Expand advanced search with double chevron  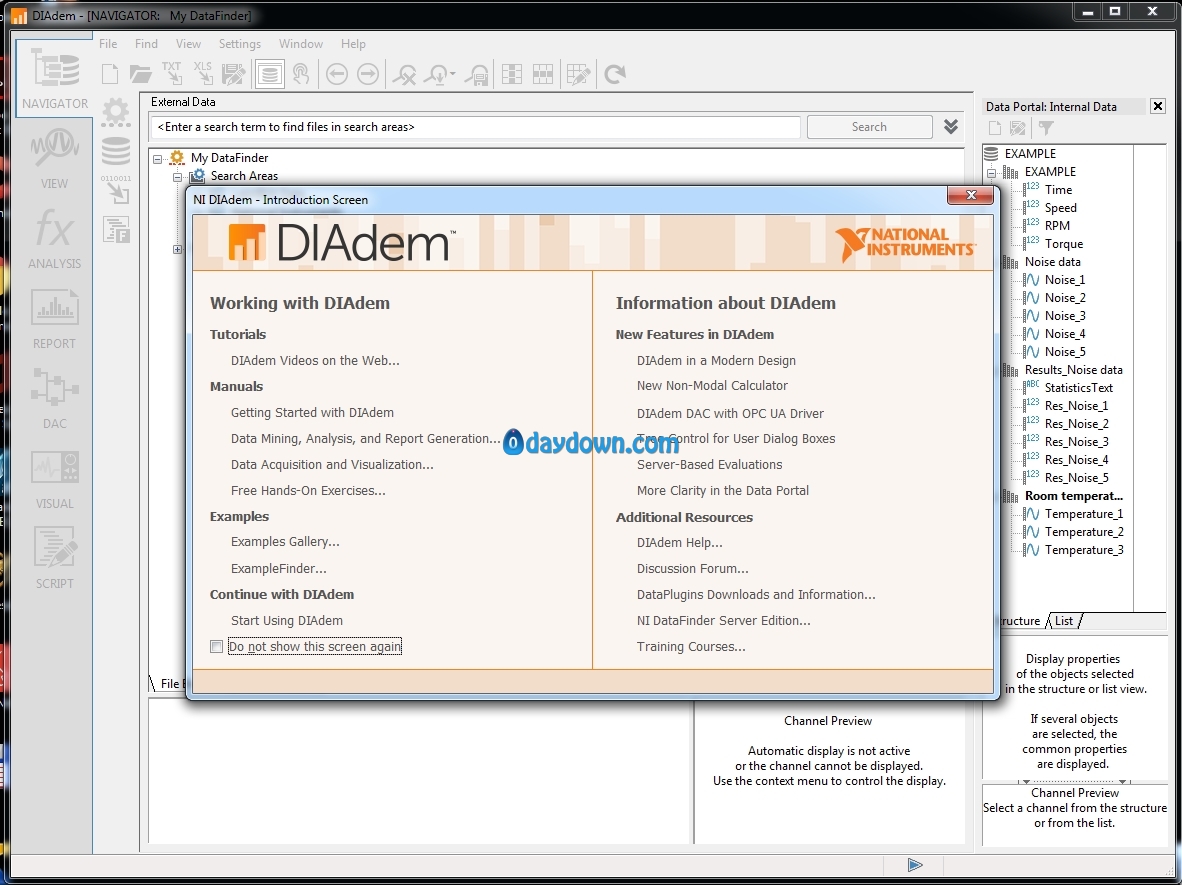pyautogui.click(x=951, y=127)
